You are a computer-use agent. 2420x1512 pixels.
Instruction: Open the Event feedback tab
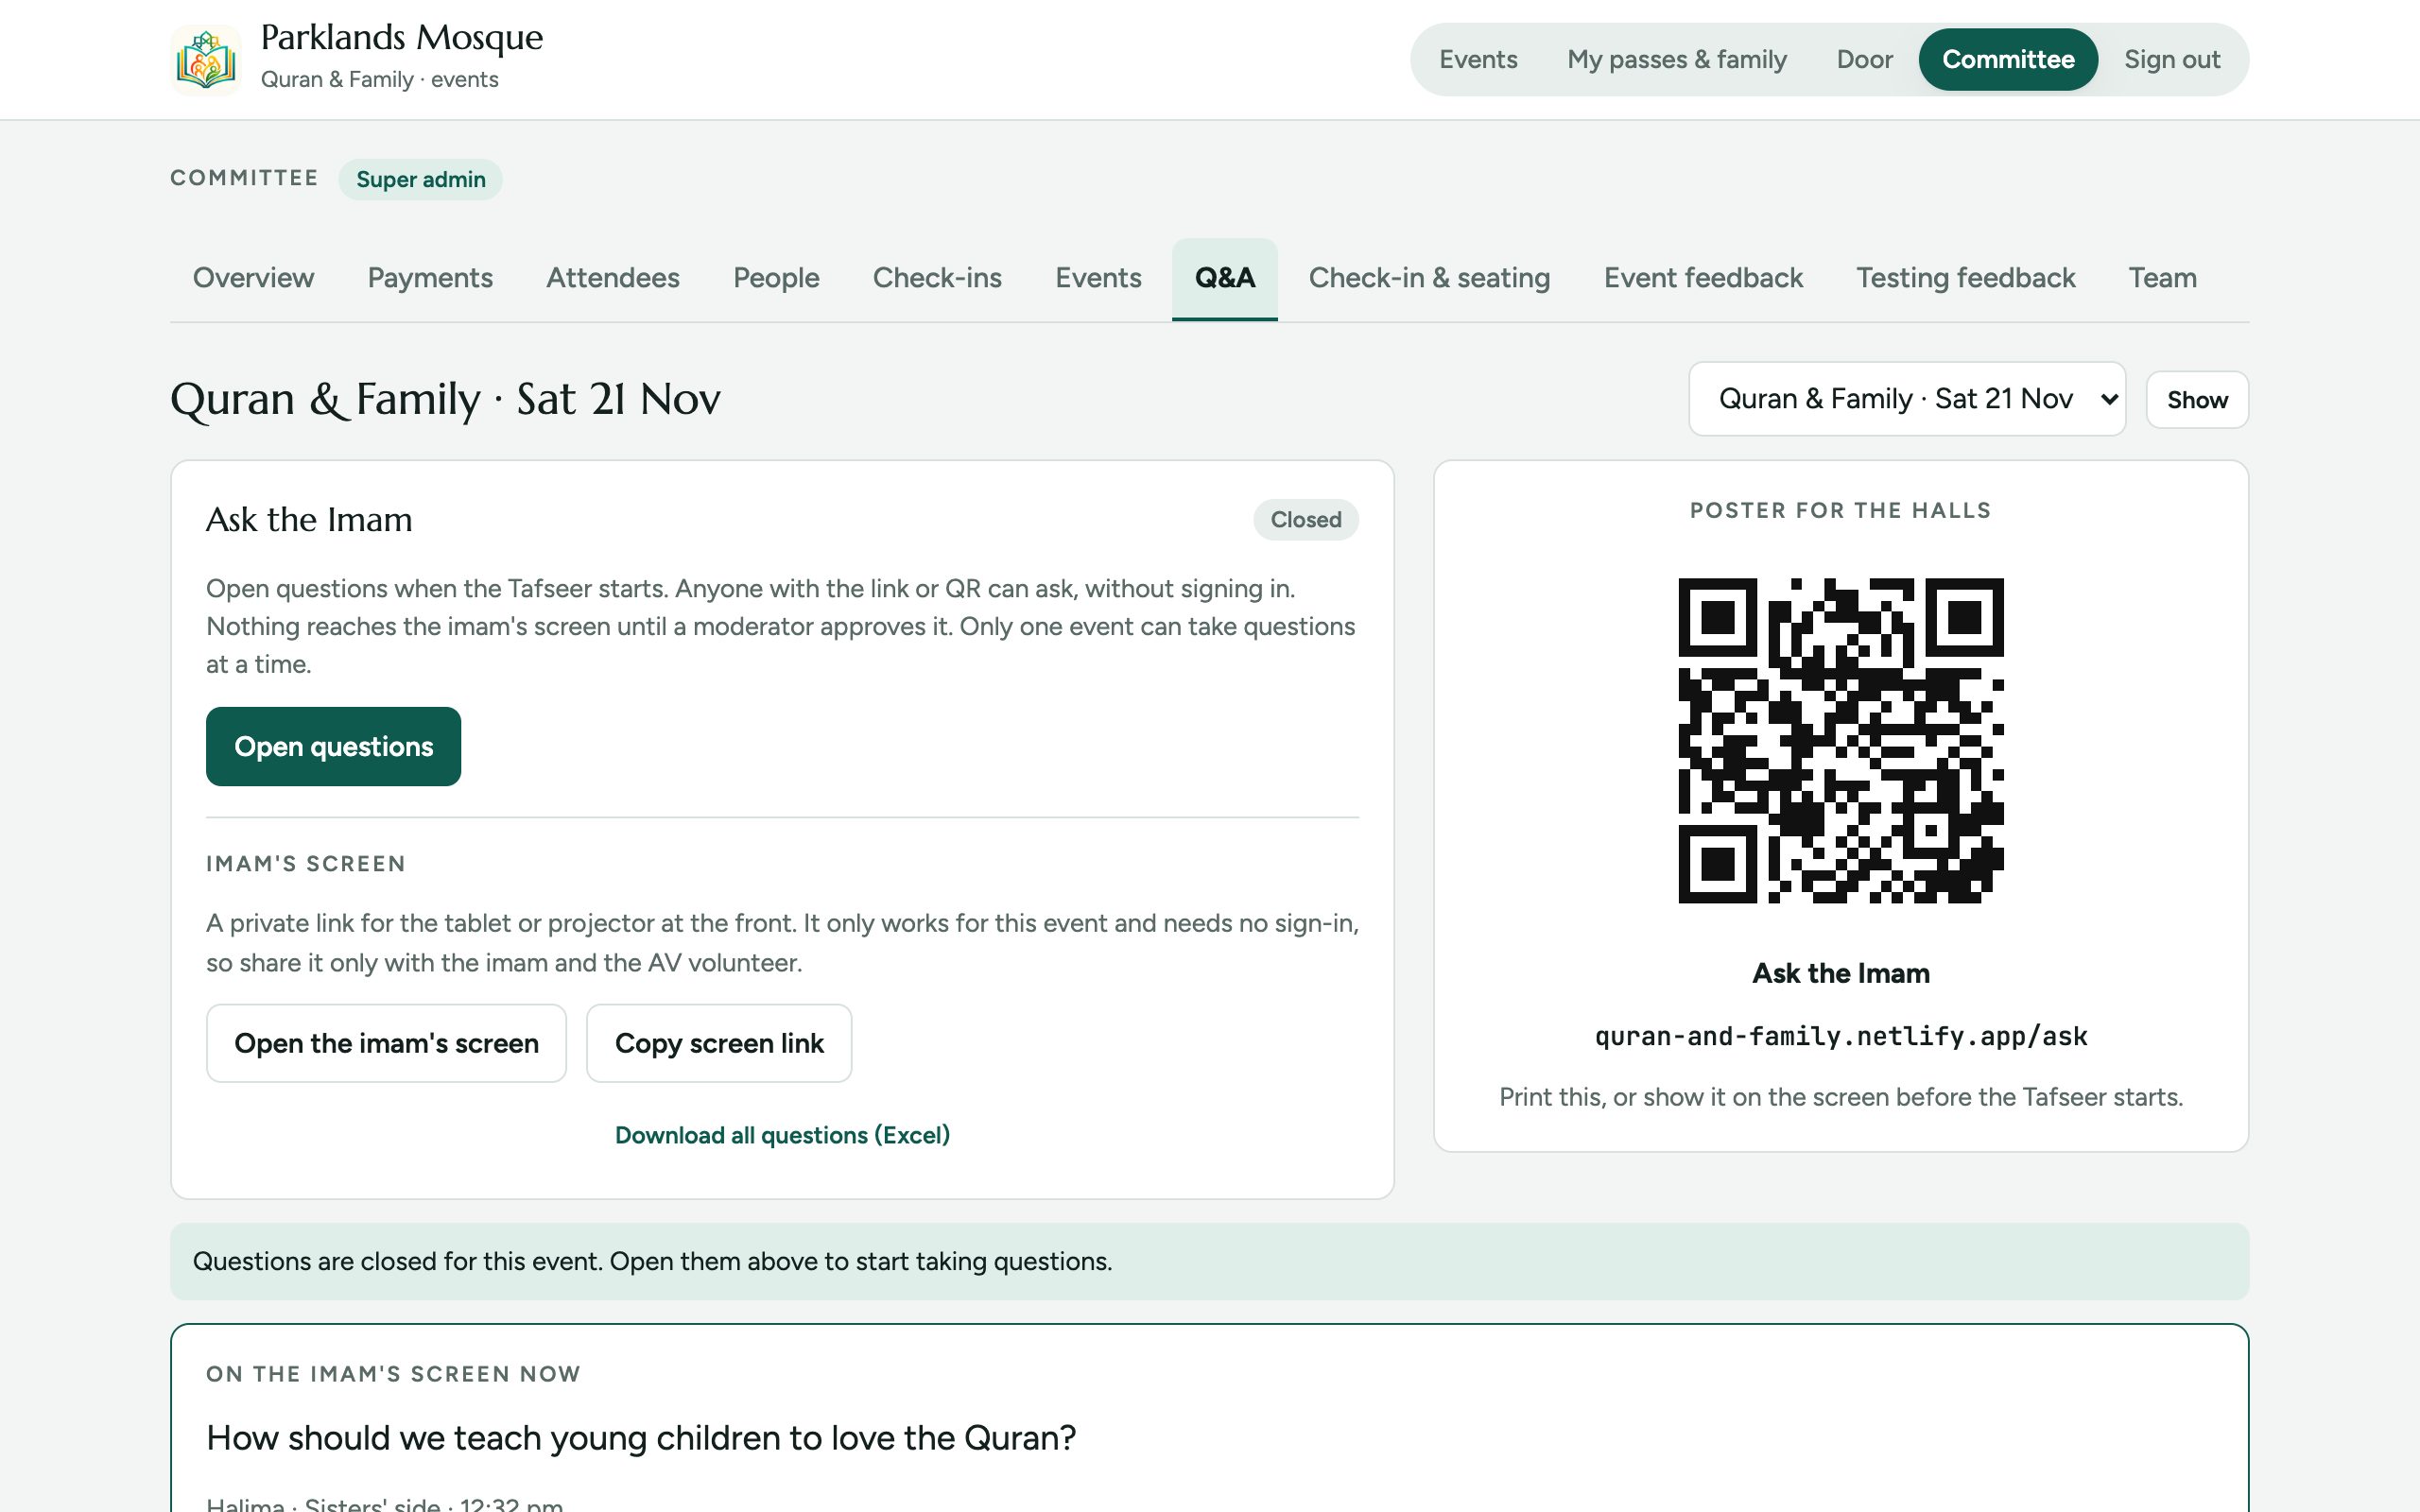click(x=1703, y=278)
